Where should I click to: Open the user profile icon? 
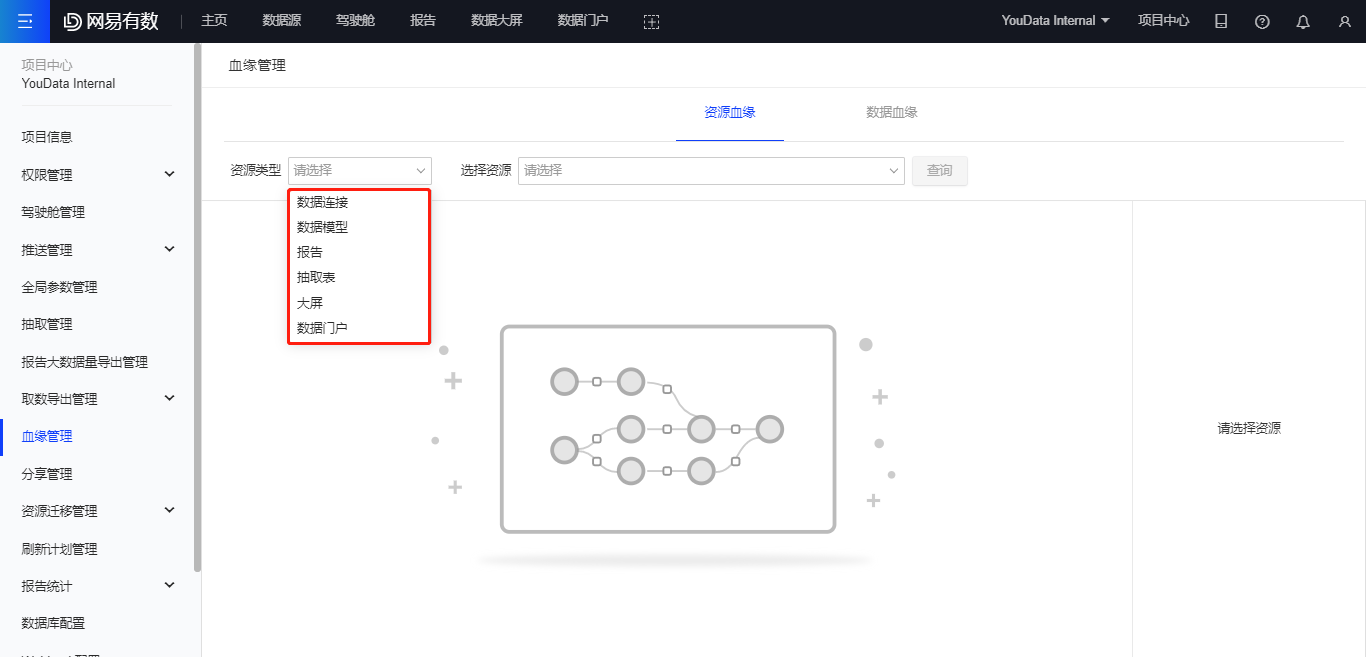click(x=1344, y=21)
